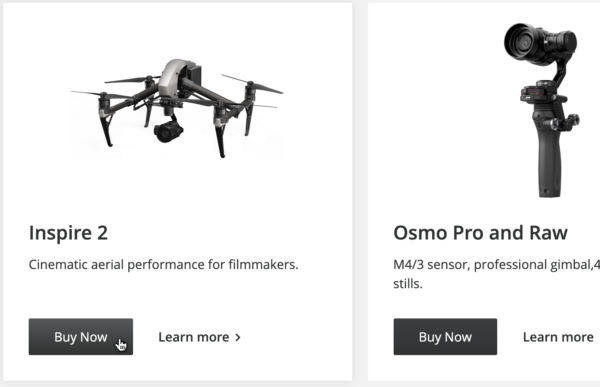This screenshot has height=387, width=600.
Task: Click the drone's silver center body
Action: point(176,78)
